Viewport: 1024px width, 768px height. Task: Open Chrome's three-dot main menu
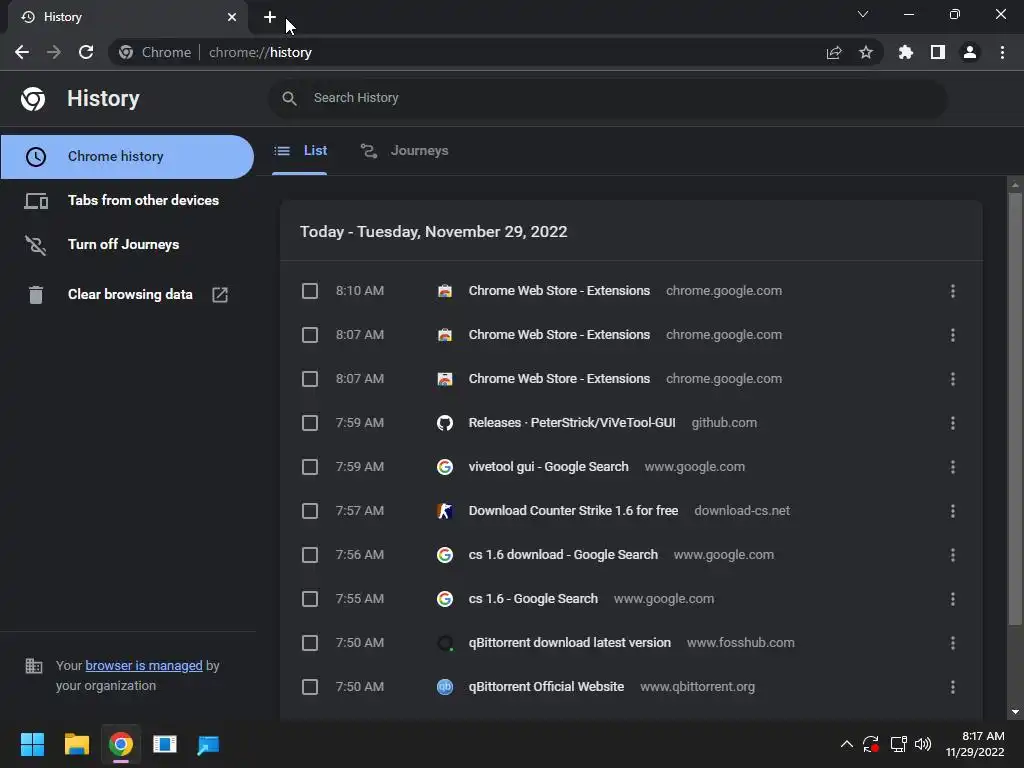(1002, 52)
